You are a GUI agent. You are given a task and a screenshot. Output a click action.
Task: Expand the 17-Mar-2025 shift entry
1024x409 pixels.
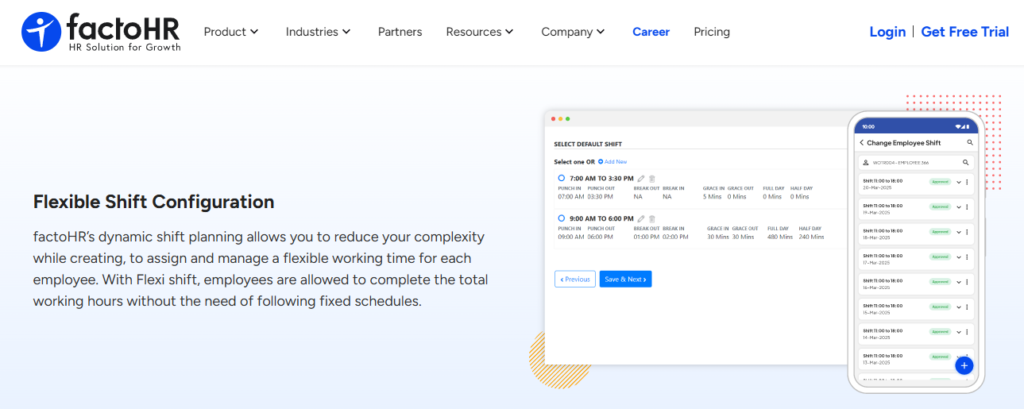(958, 257)
